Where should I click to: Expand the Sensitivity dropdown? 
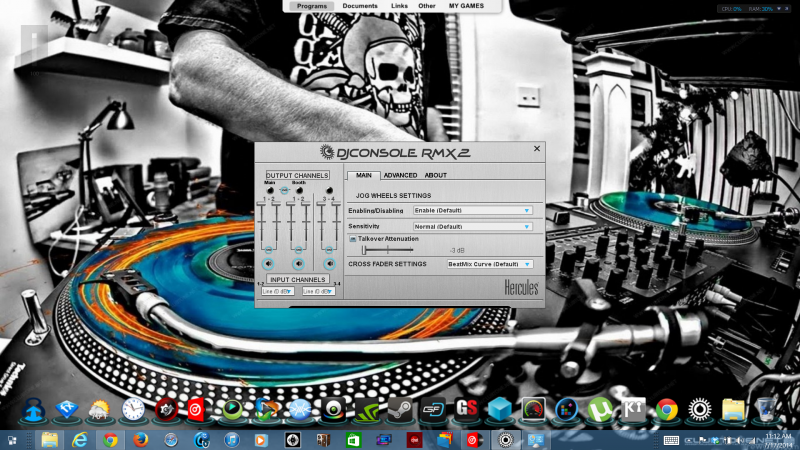[473, 227]
